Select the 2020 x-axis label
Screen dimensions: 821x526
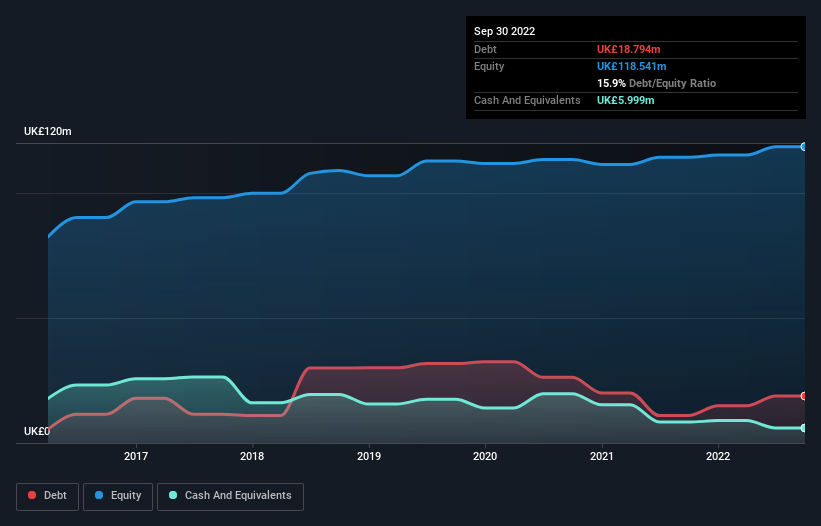point(485,456)
